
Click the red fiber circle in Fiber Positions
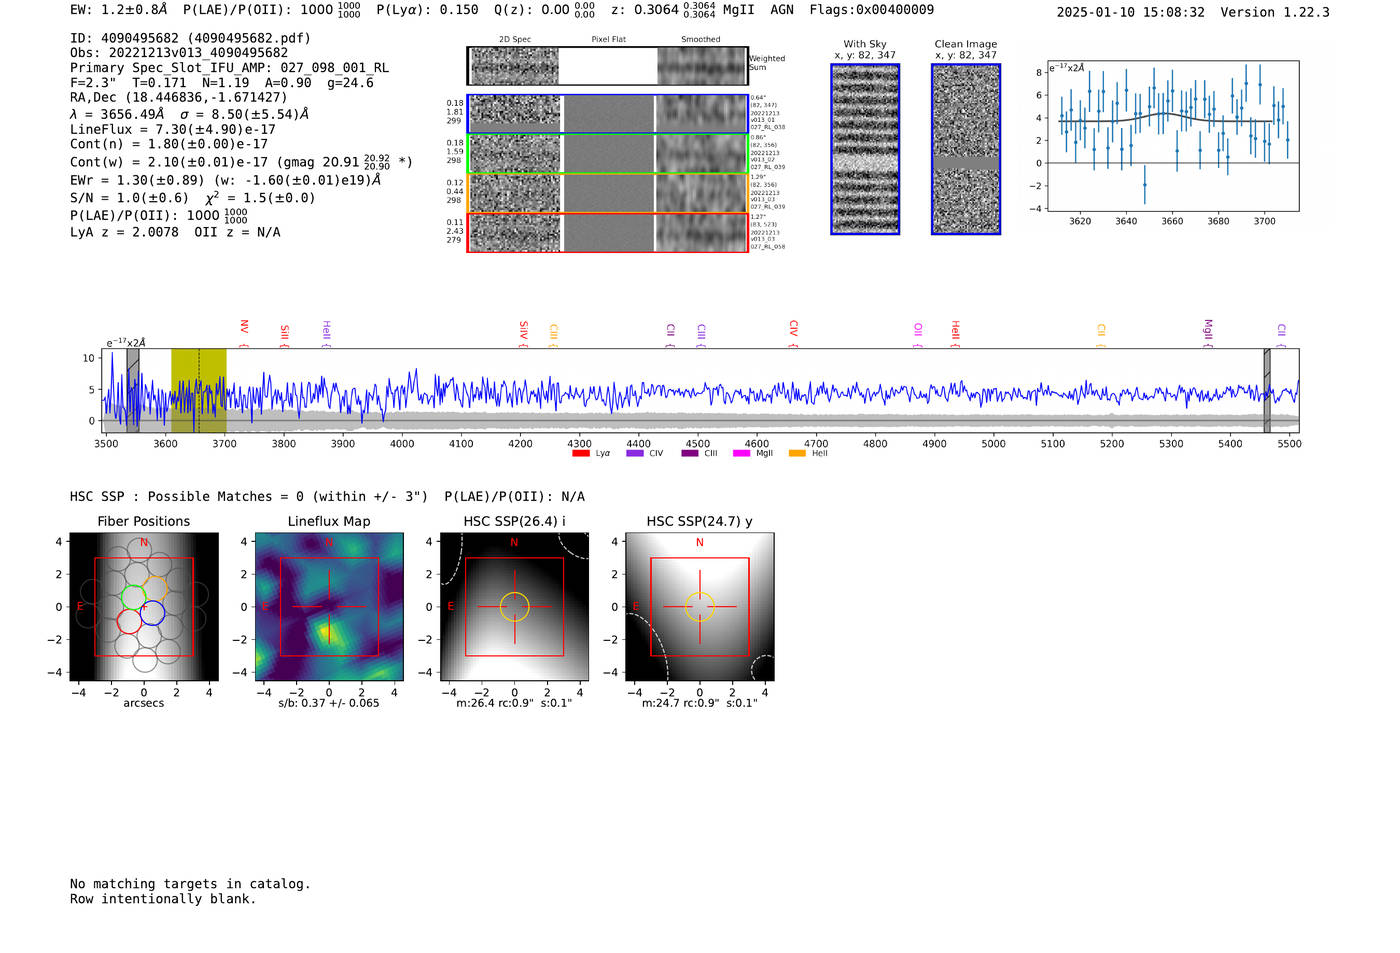(129, 621)
